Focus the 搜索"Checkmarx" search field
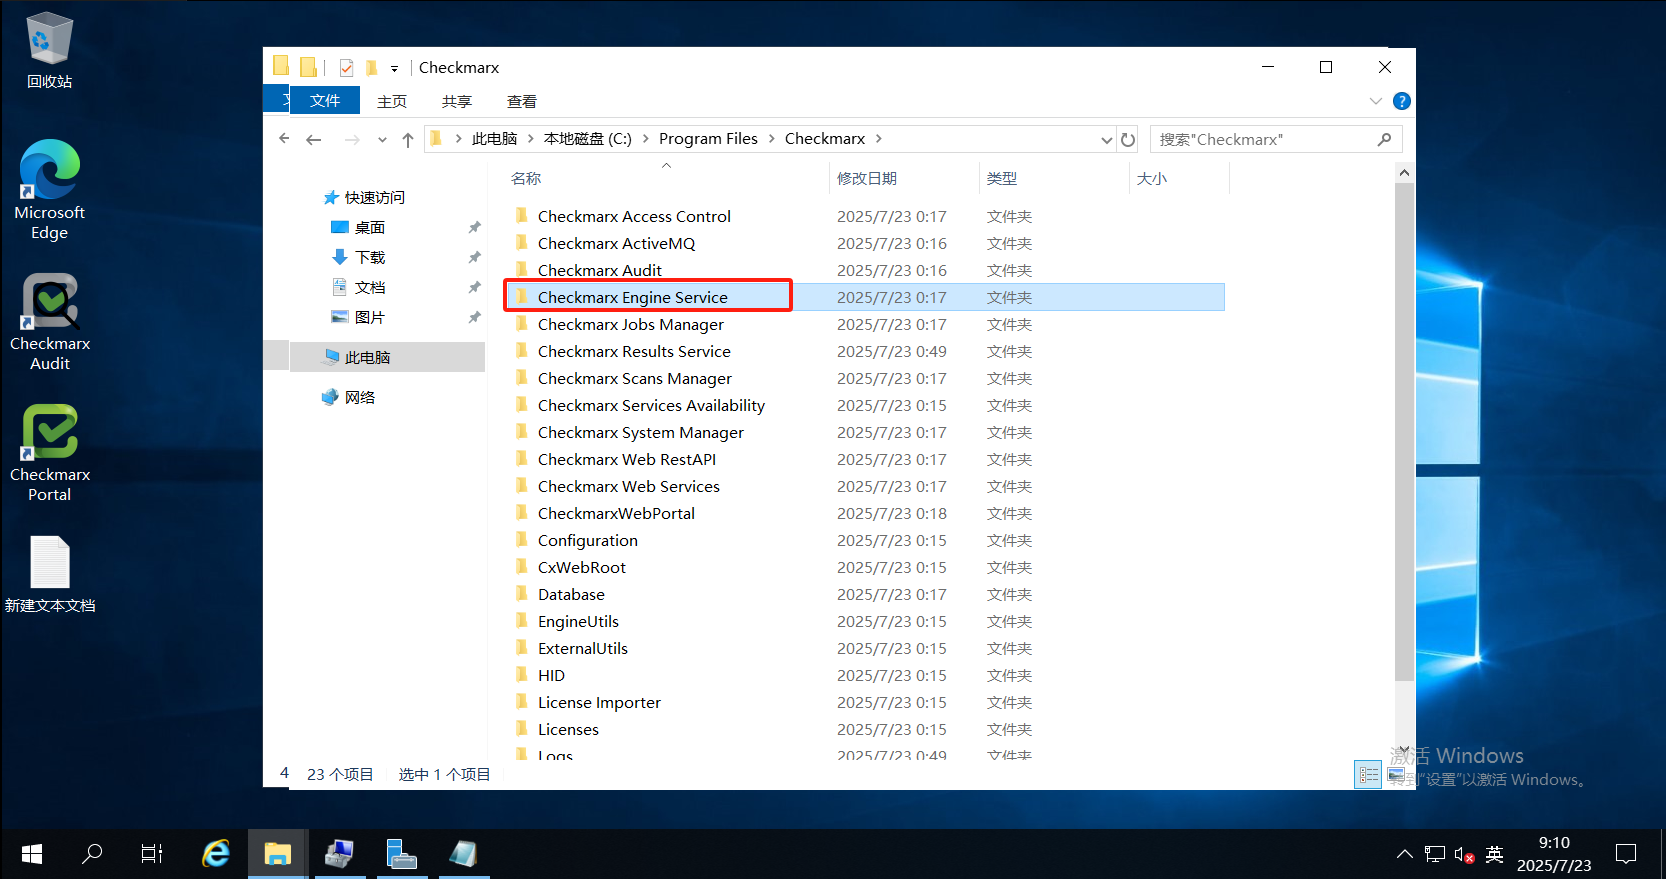Viewport: 1666px width, 879px height. pyautogui.click(x=1276, y=139)
